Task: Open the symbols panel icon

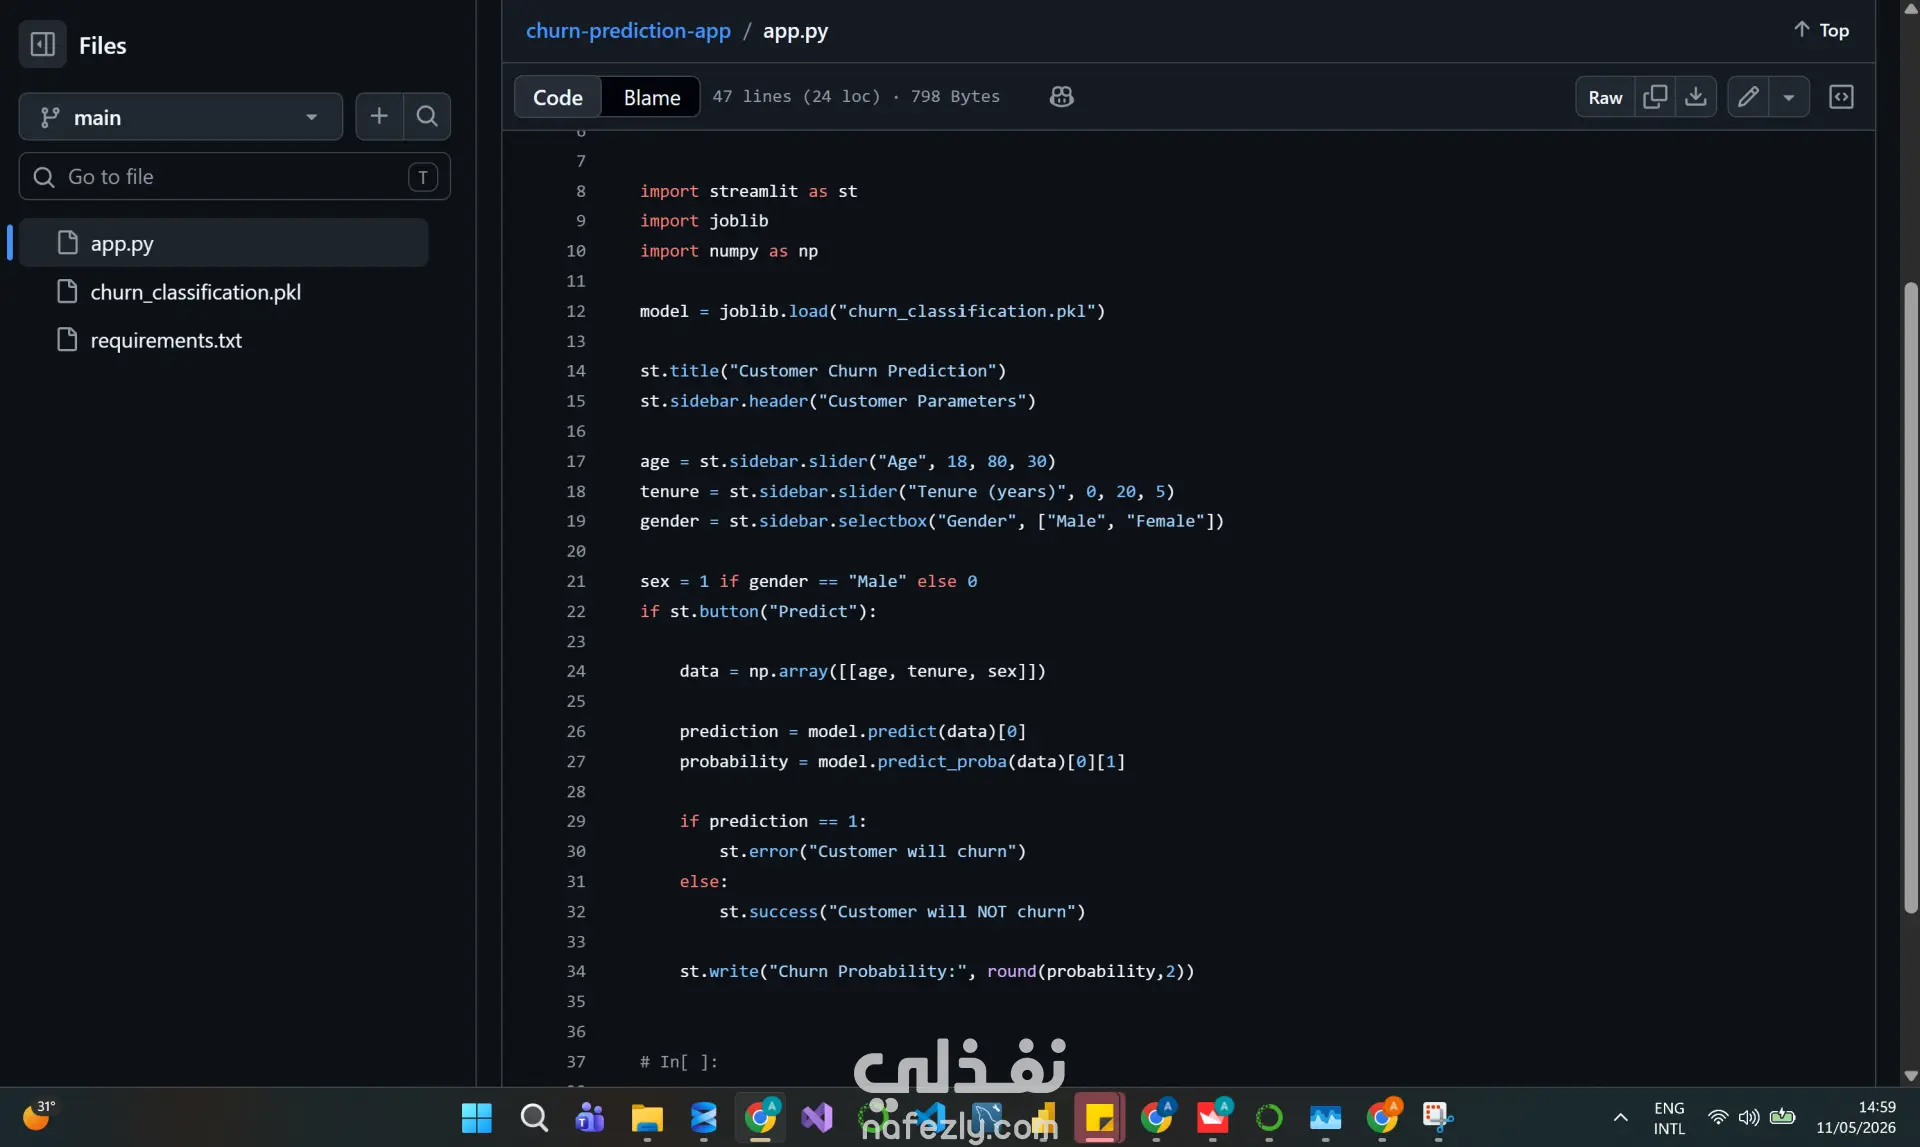Action: point(1841,97)
